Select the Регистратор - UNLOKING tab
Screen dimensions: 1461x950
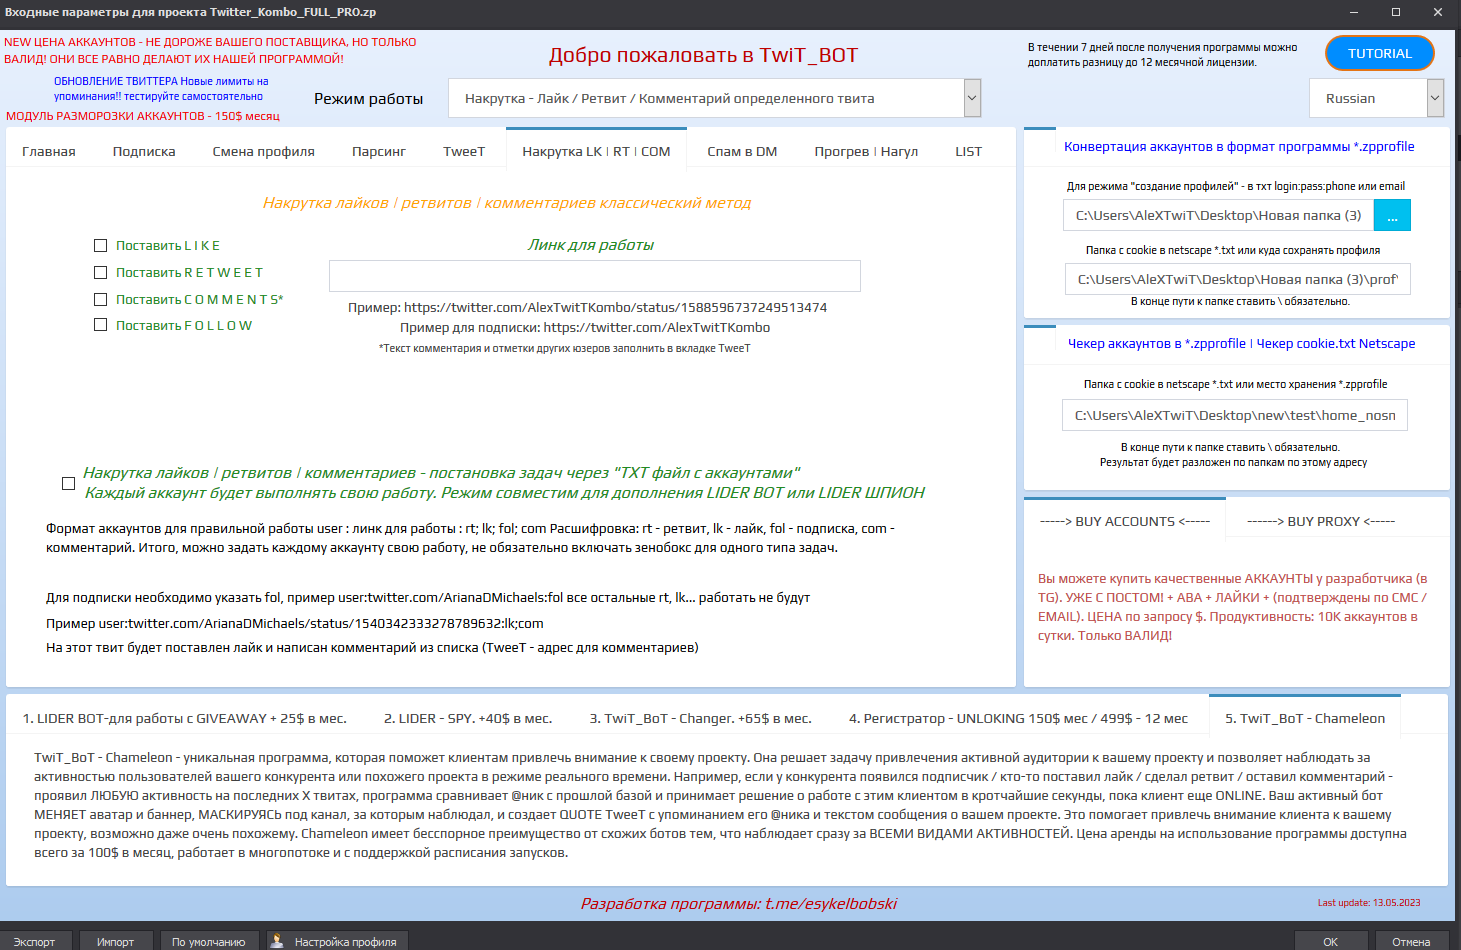(1018, 718)
